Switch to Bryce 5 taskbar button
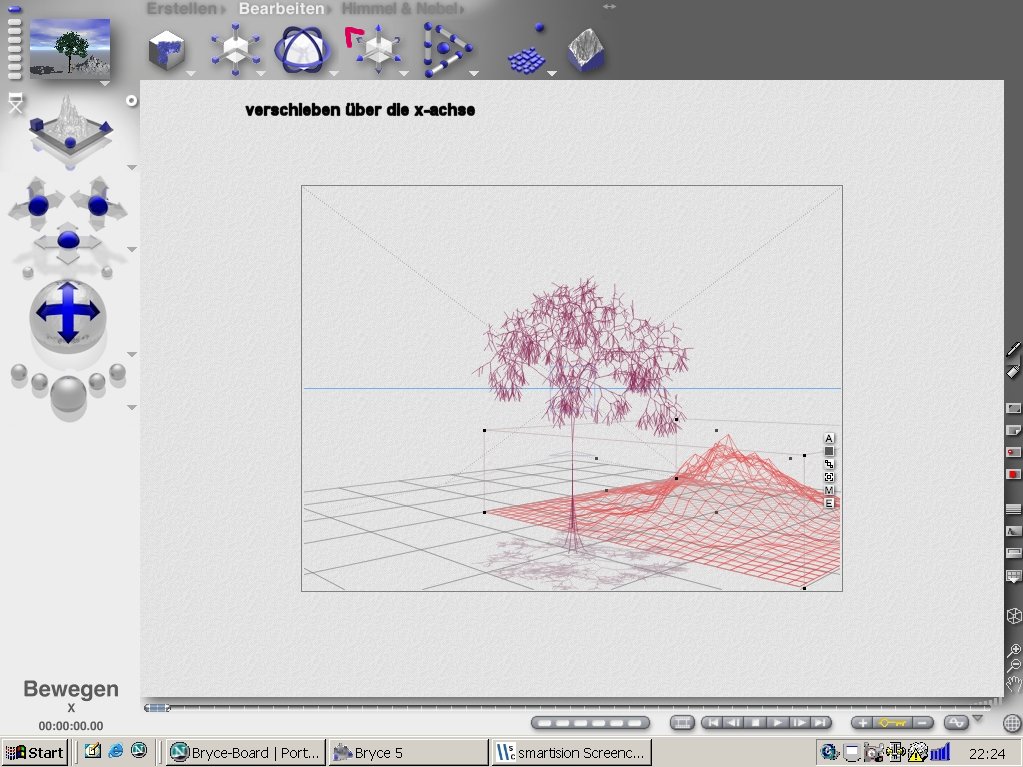Screen dimensions: 1023x767 408,753
